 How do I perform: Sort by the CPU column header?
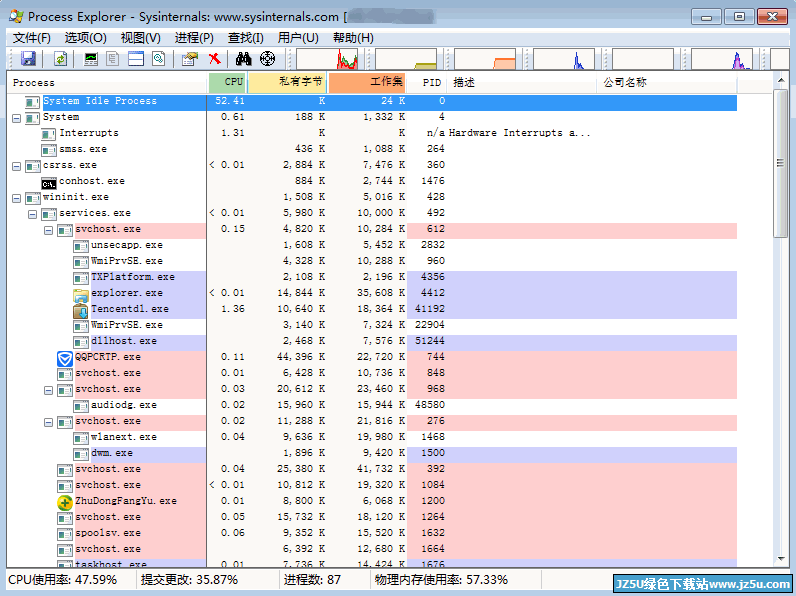click(x=227, y=83)
